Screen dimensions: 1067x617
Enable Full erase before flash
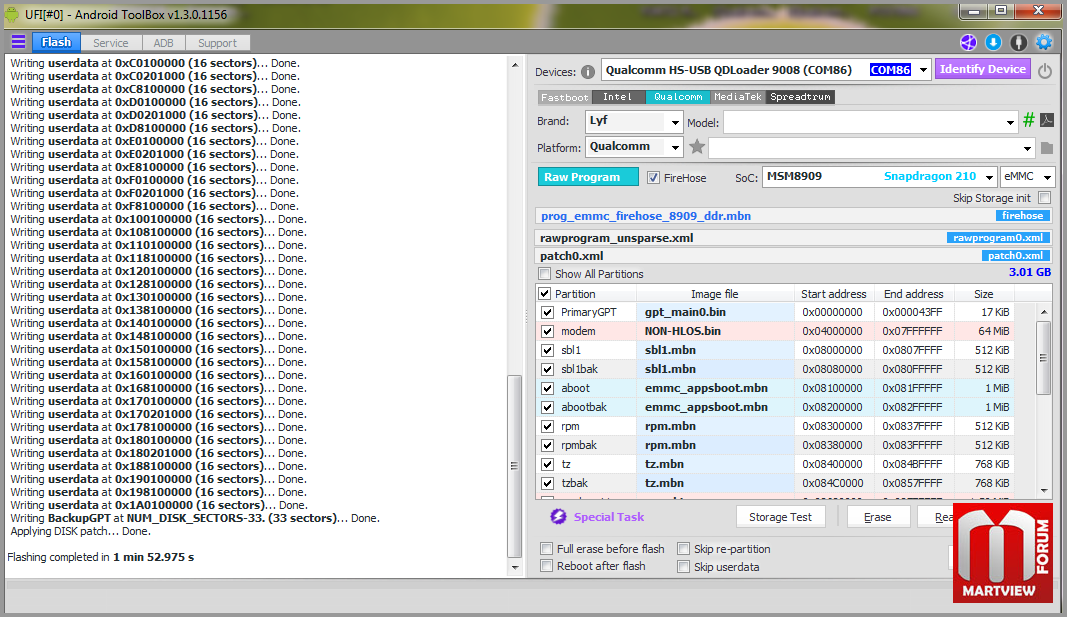pyautogui.click(x=546, y=549)
